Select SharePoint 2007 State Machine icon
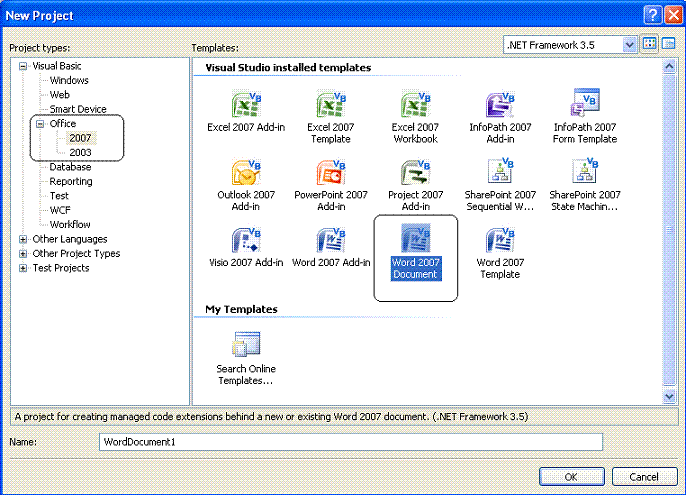686x495 pixels. (585, 170)
